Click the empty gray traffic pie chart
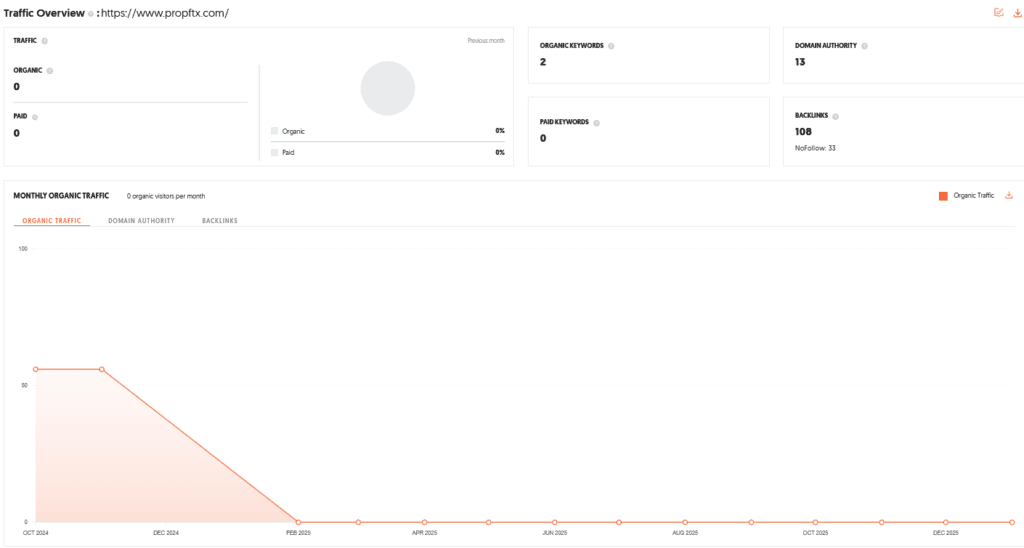1024x548 pixels. tap(388, 88)
